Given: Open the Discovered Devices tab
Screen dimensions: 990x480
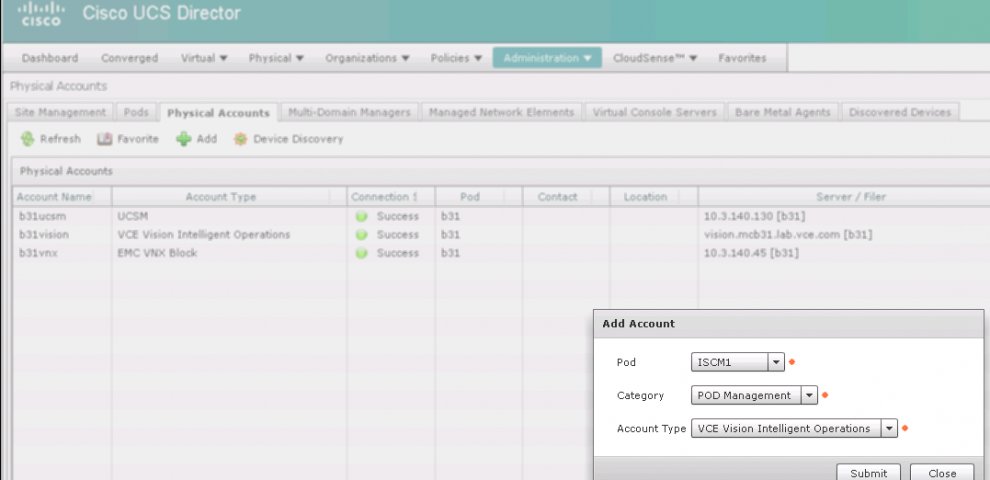Looking at the screenshot, I should pyautogui.click(x=900, y=112).
